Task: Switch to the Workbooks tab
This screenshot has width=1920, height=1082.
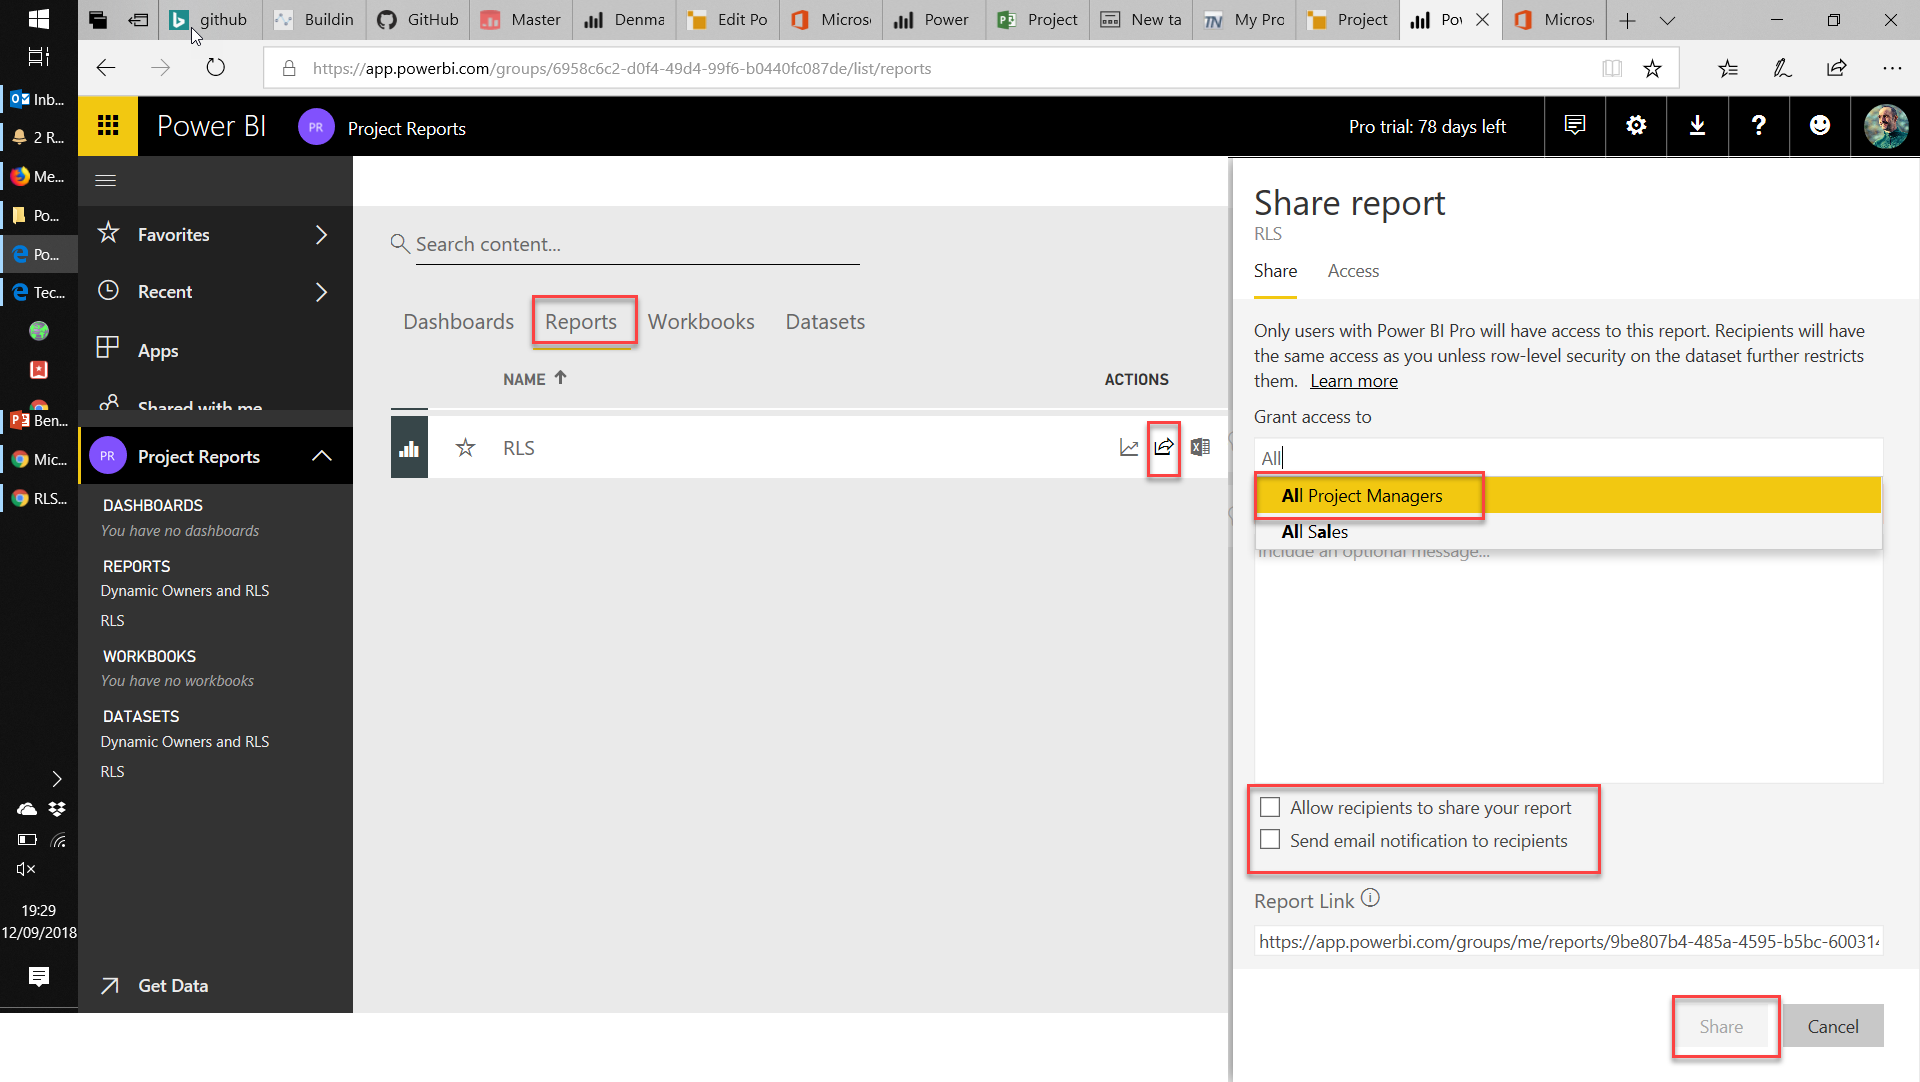Action: (701, 322)
